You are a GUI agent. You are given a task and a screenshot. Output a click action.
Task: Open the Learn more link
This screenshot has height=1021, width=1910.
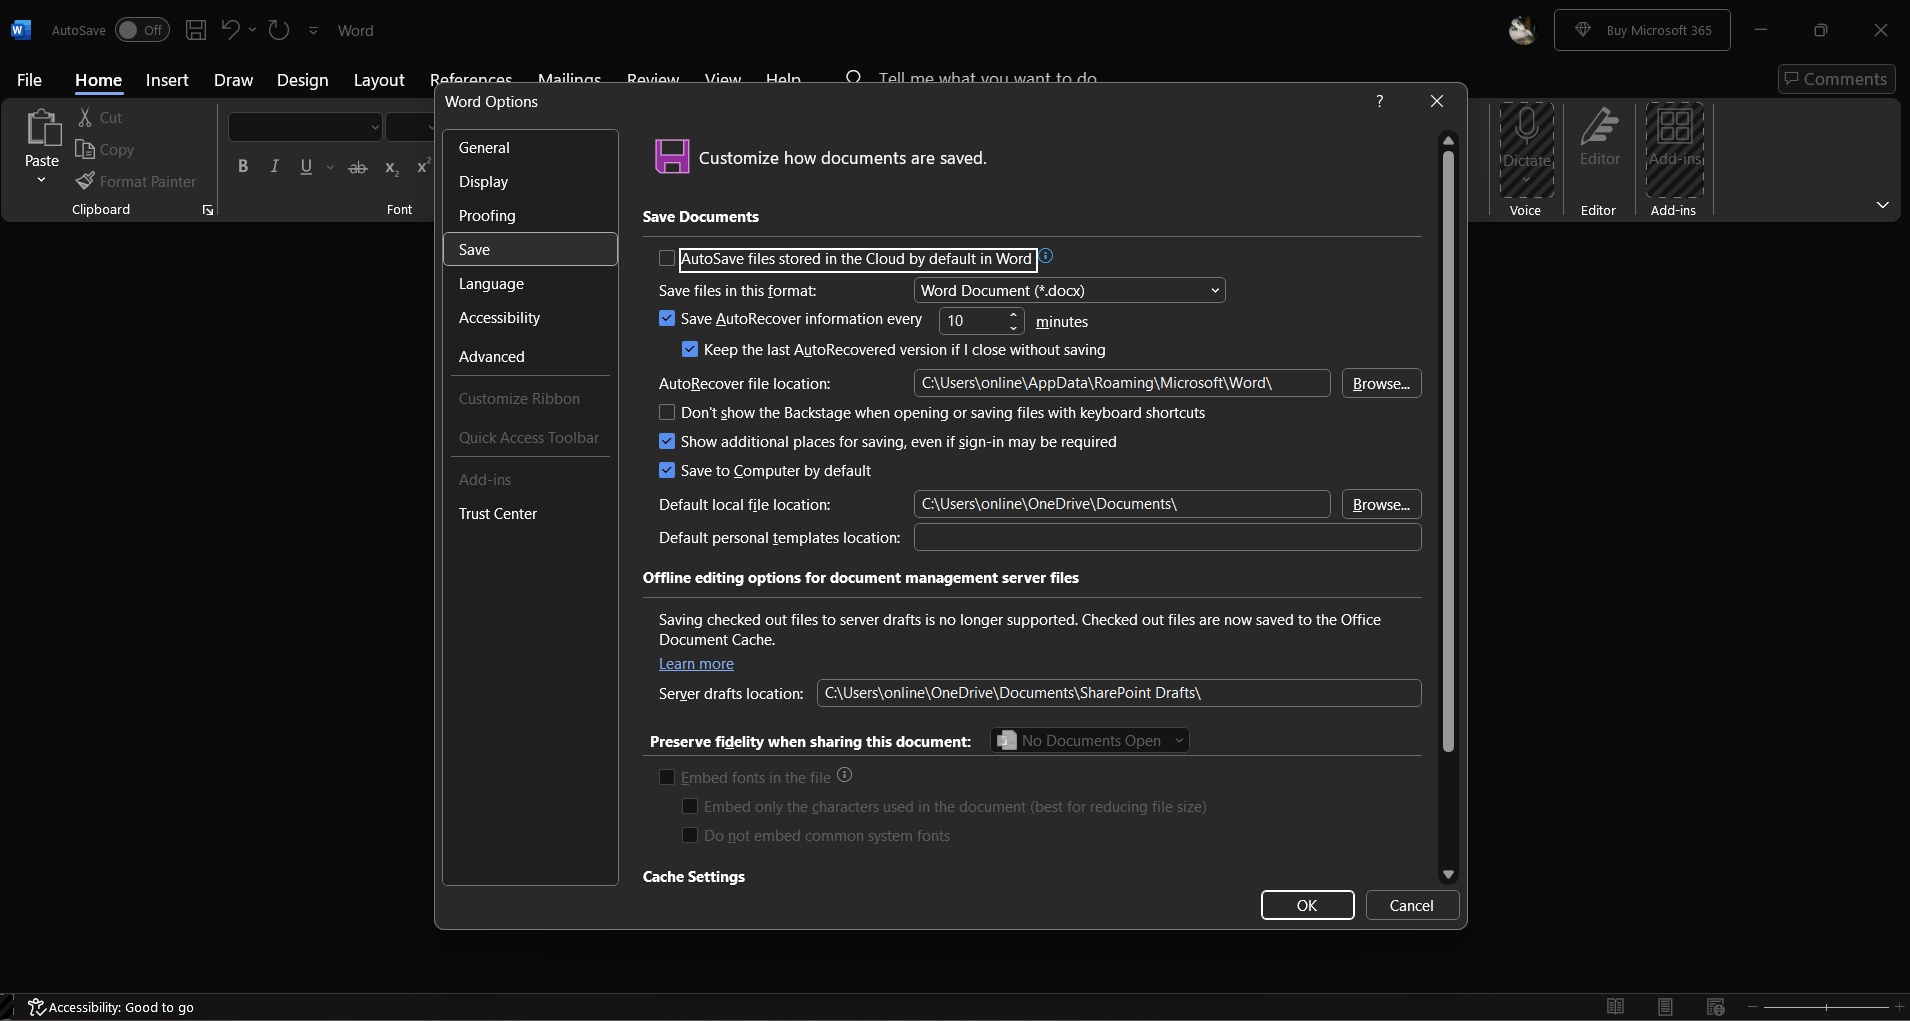[x=696, y=664]
